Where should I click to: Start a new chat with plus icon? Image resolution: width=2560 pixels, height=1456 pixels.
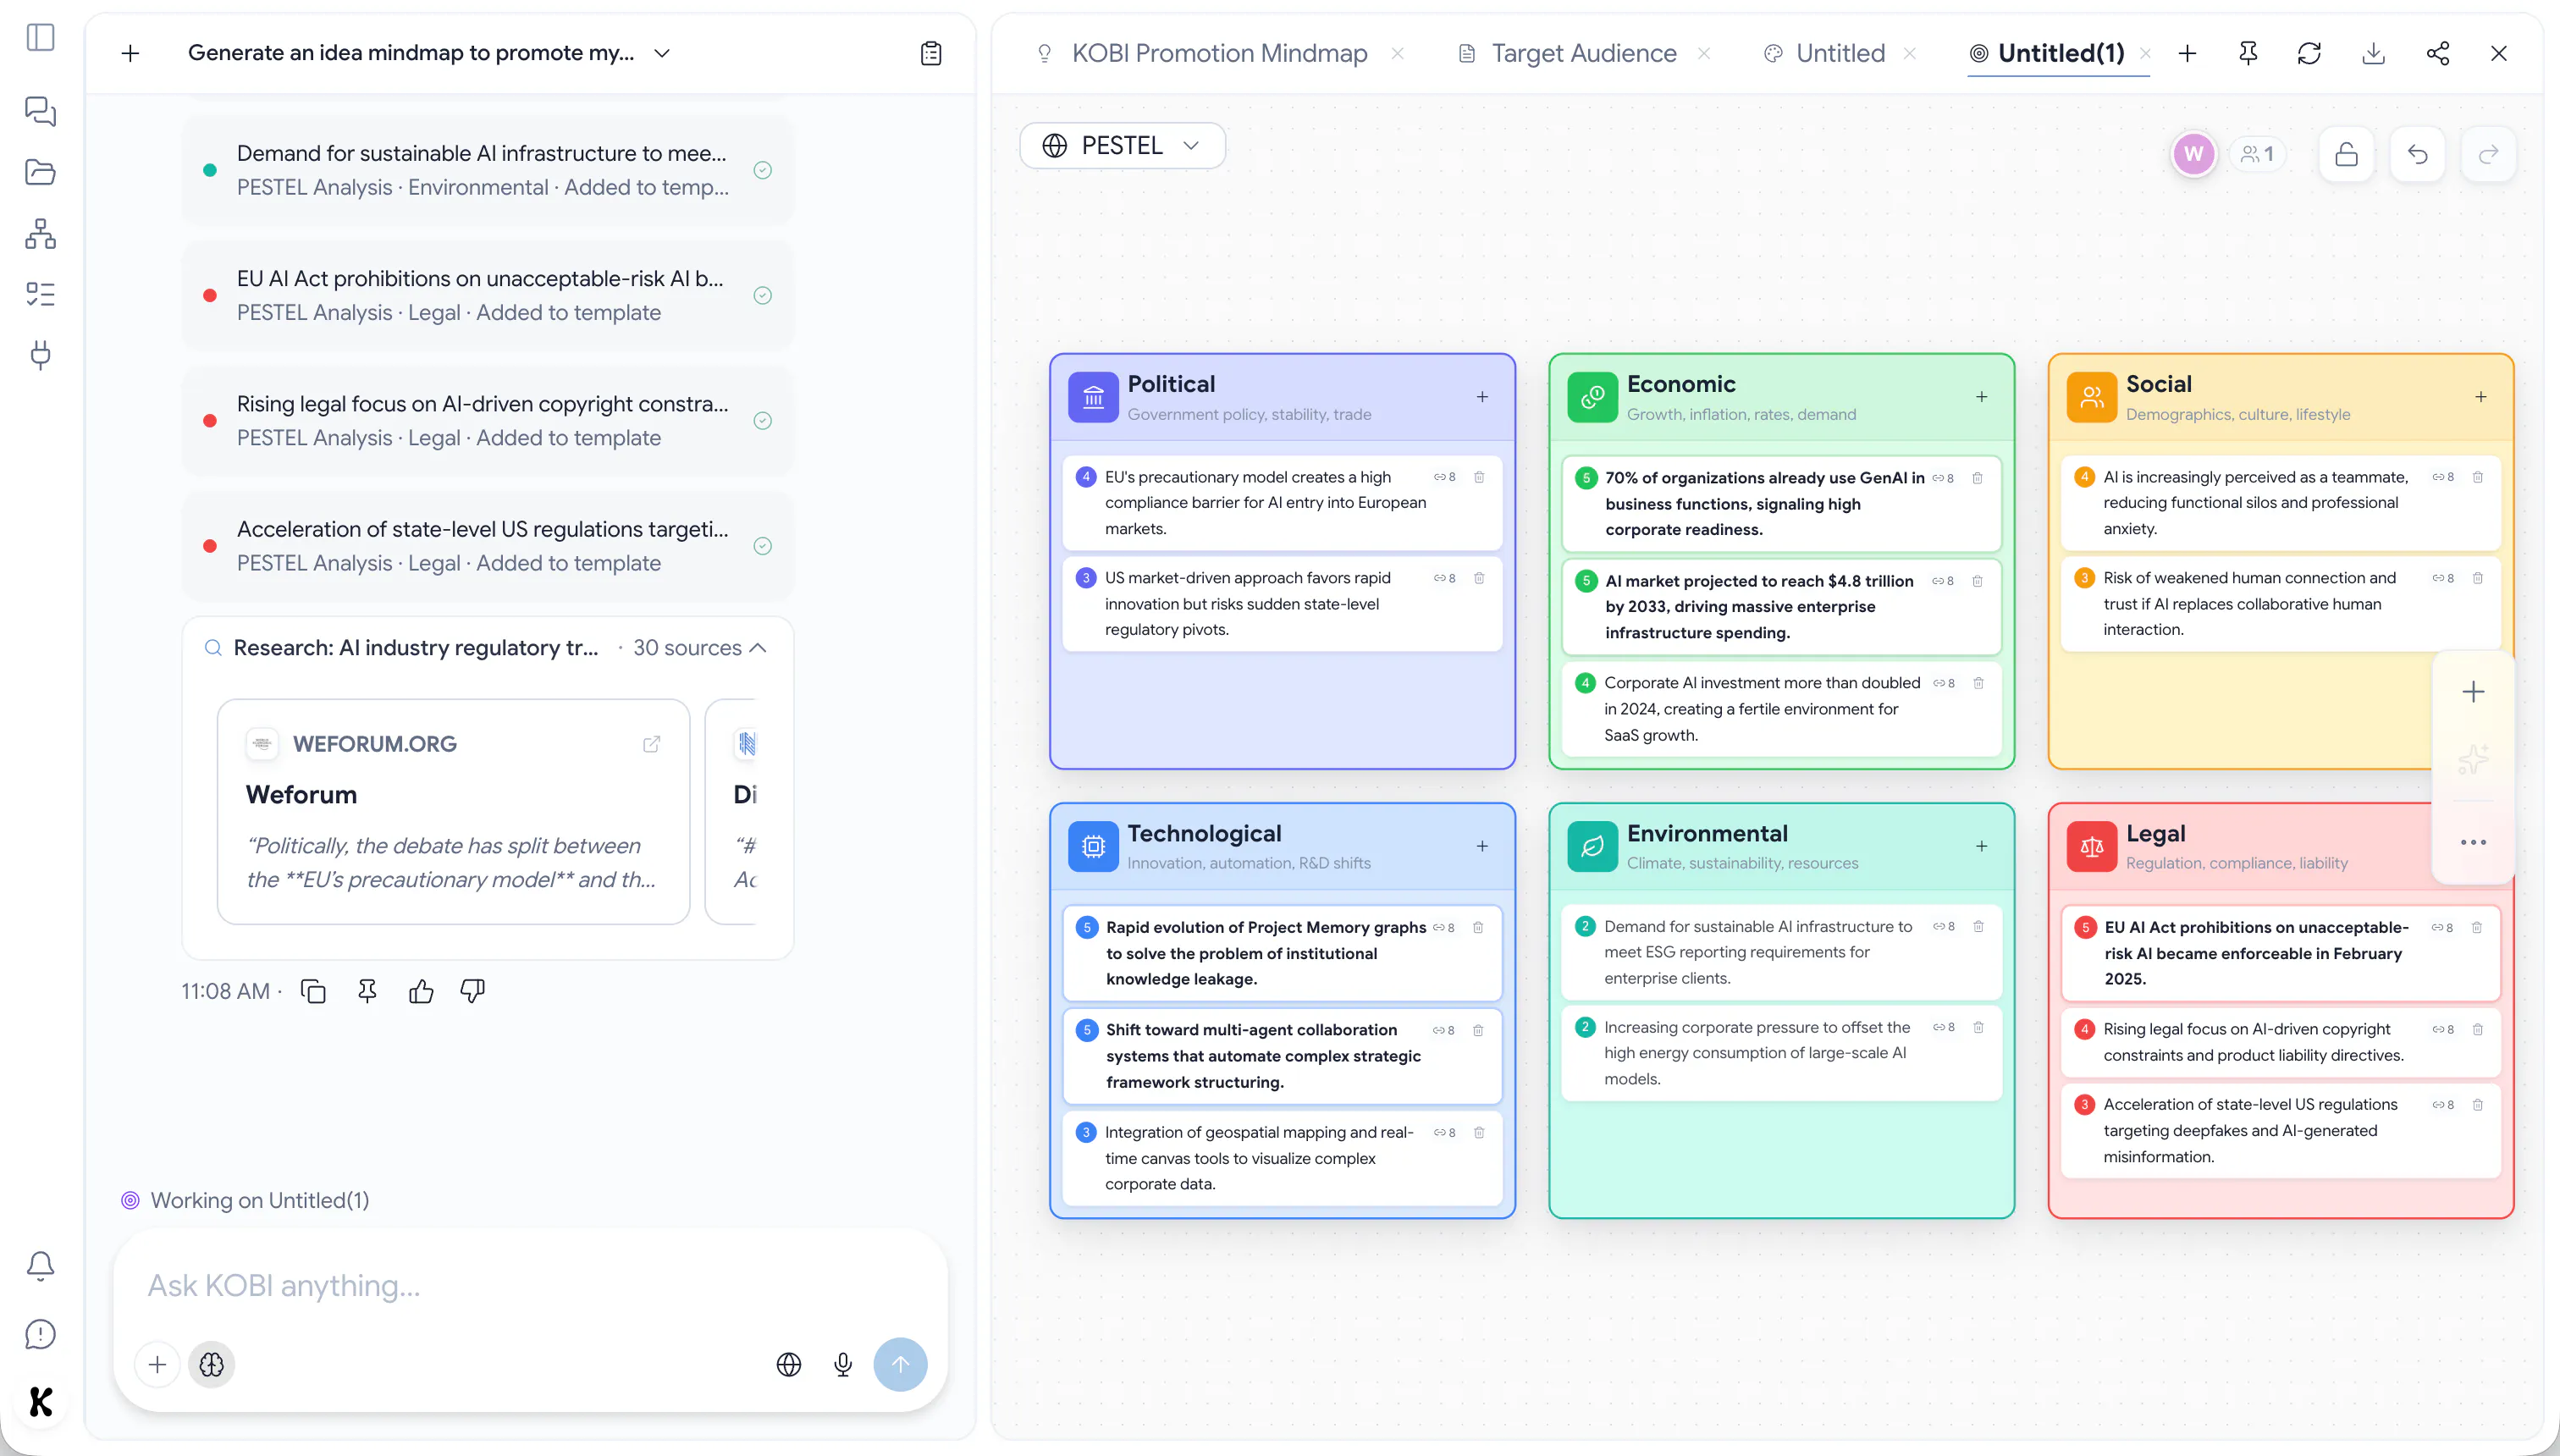point(130,53)
